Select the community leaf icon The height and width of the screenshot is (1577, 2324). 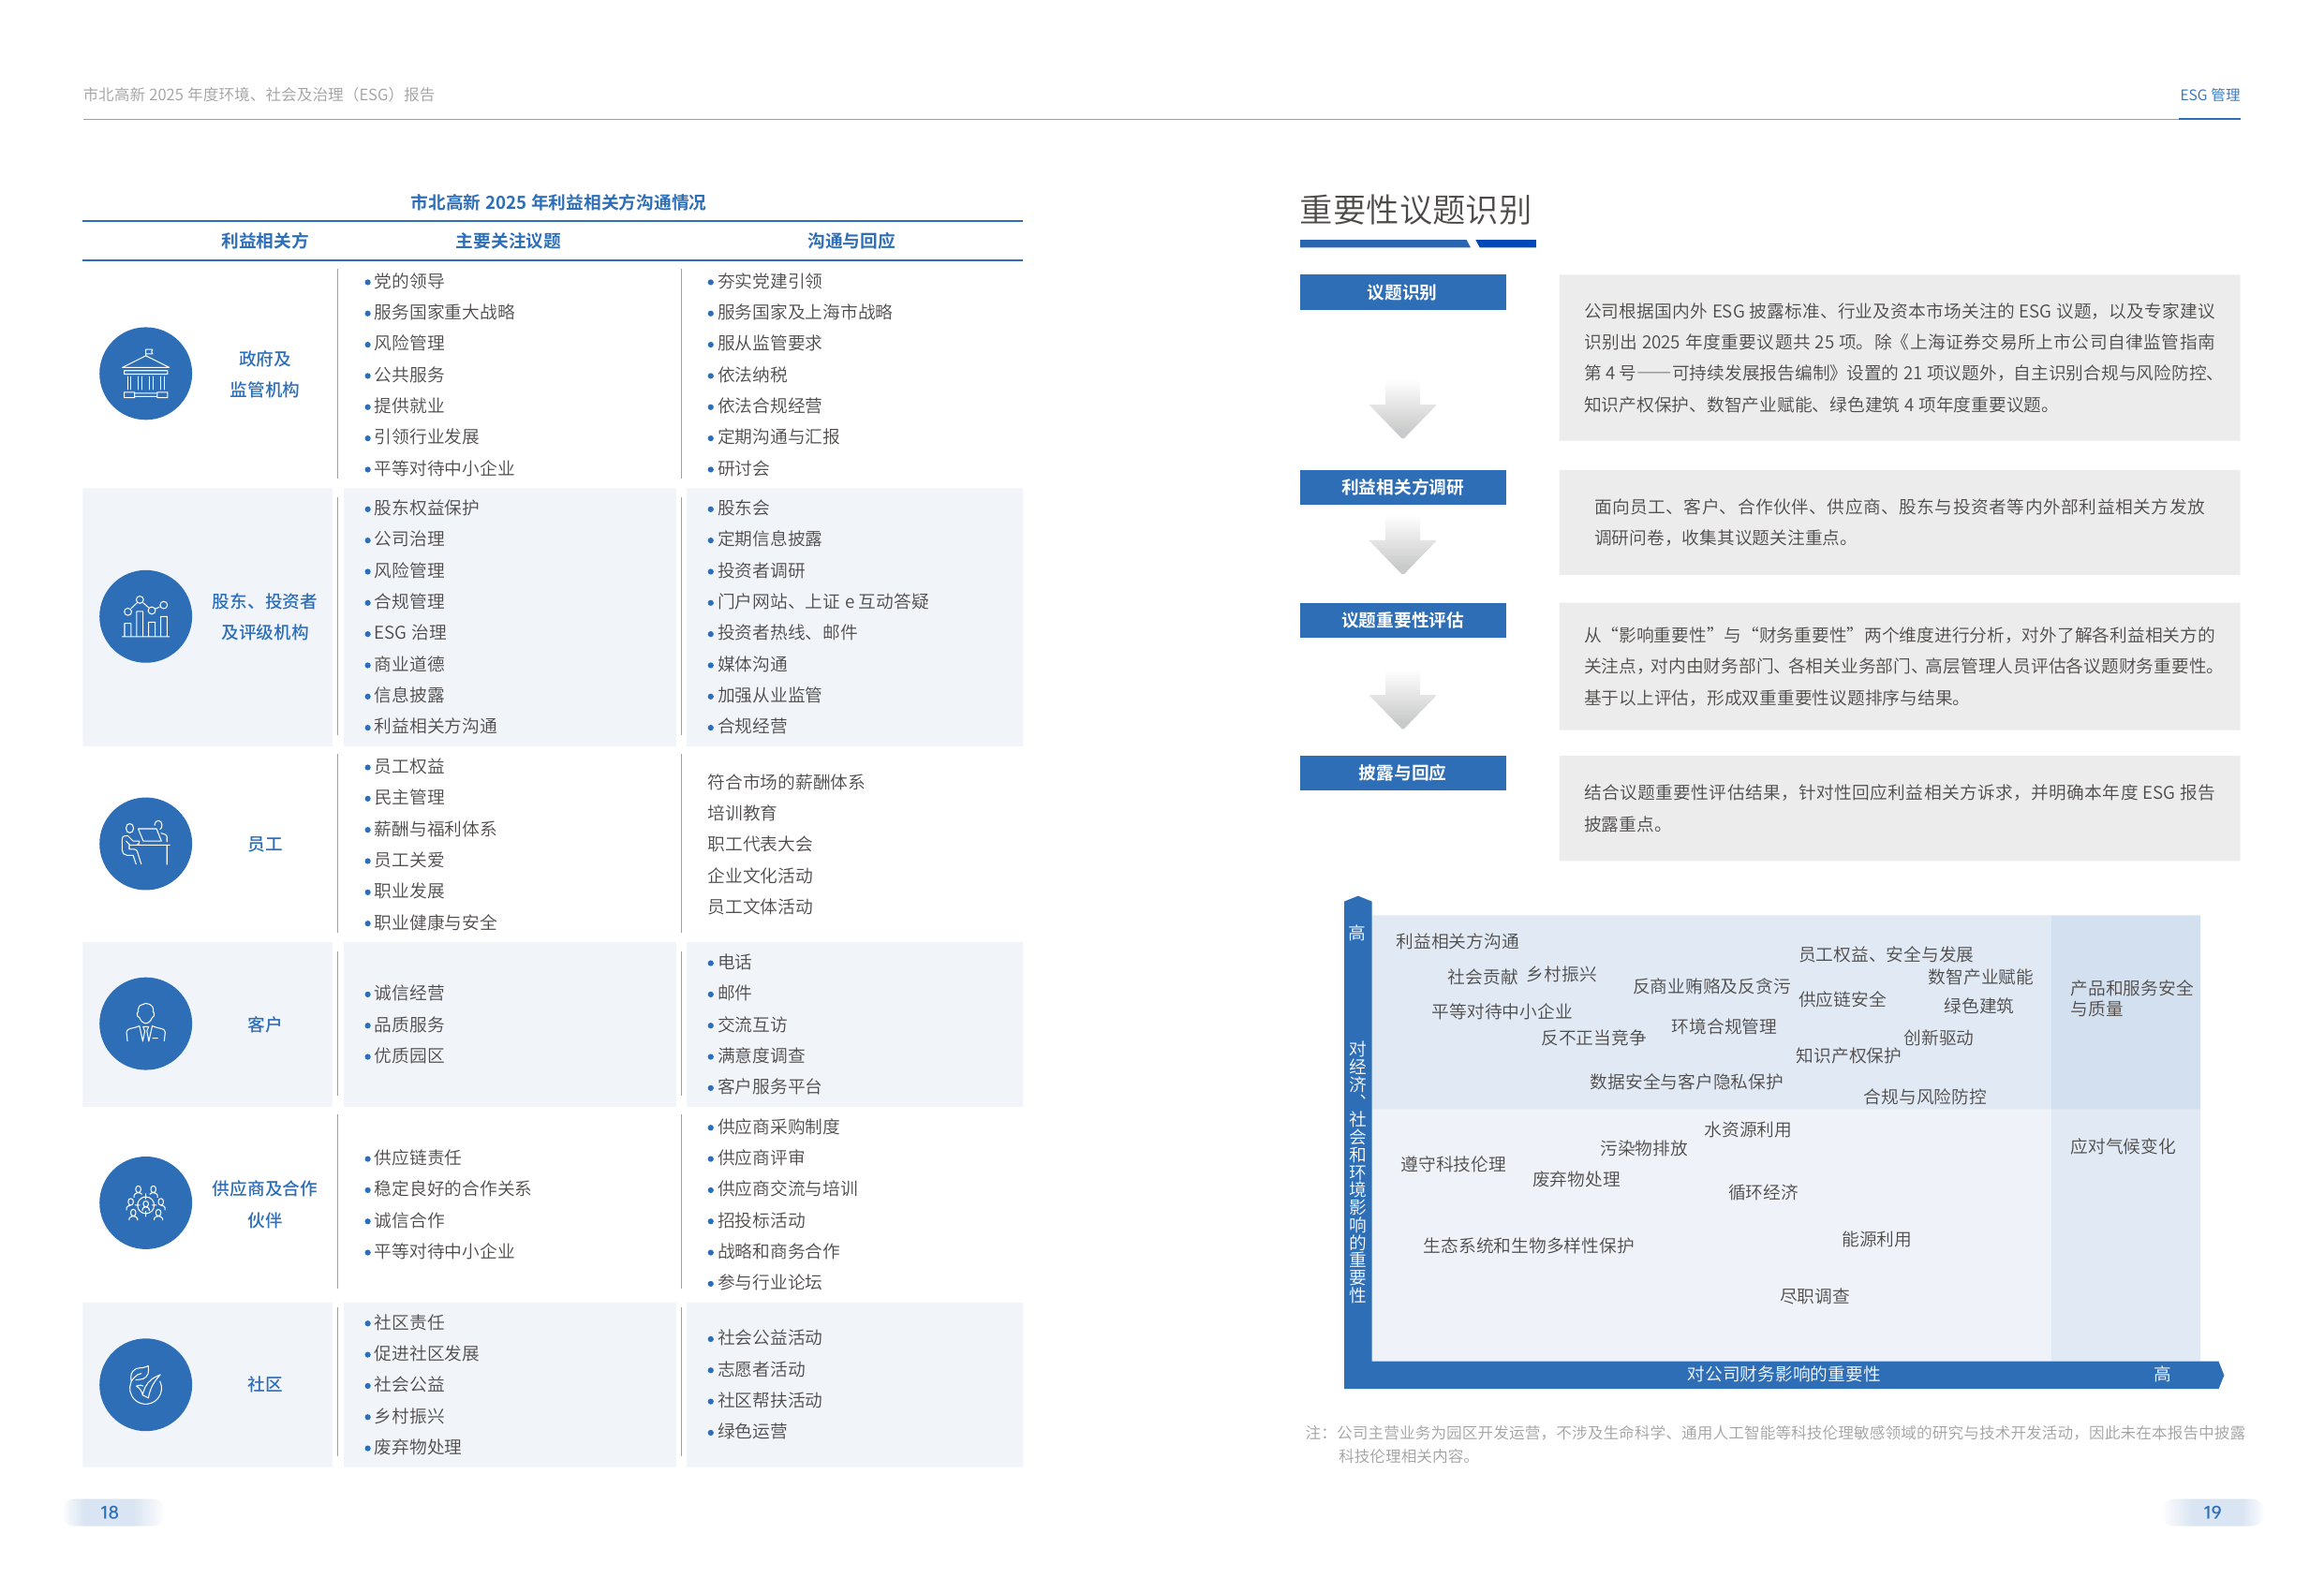point(146,1385)
